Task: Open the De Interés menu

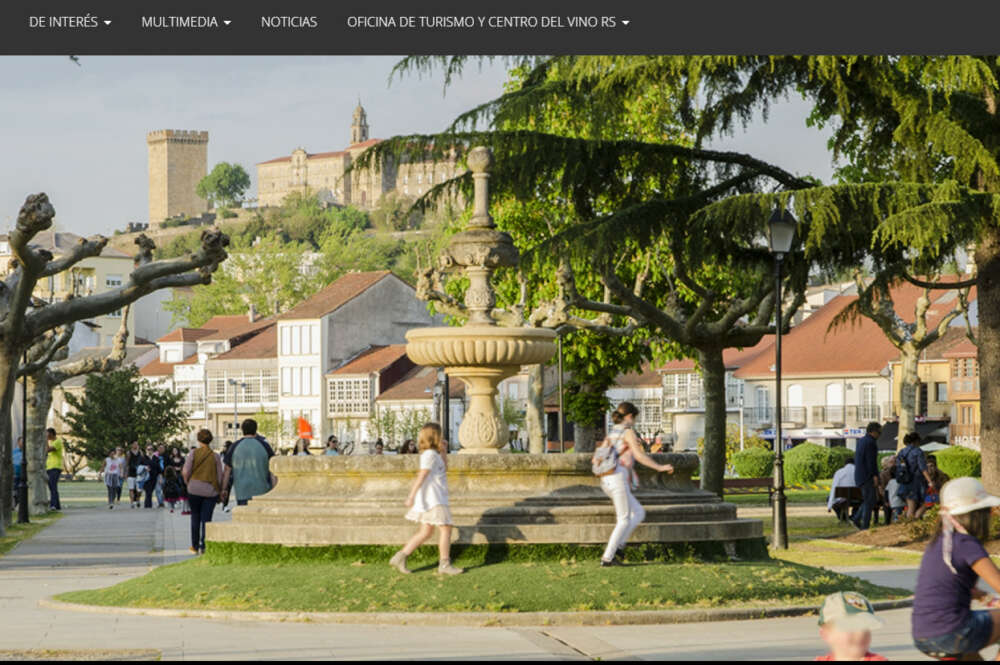Action: (63, 22)
